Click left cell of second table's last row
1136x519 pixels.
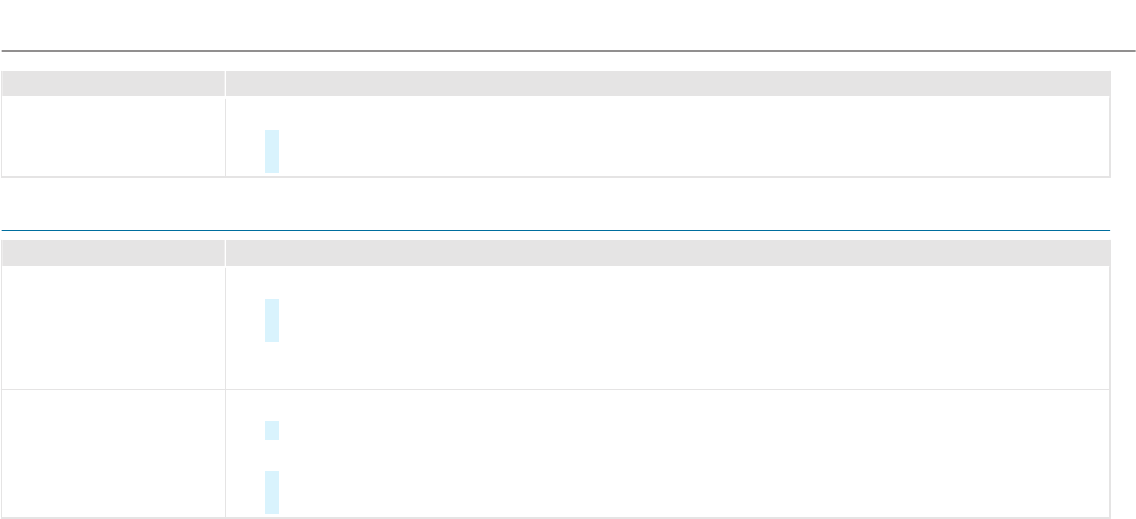point(113,453)
